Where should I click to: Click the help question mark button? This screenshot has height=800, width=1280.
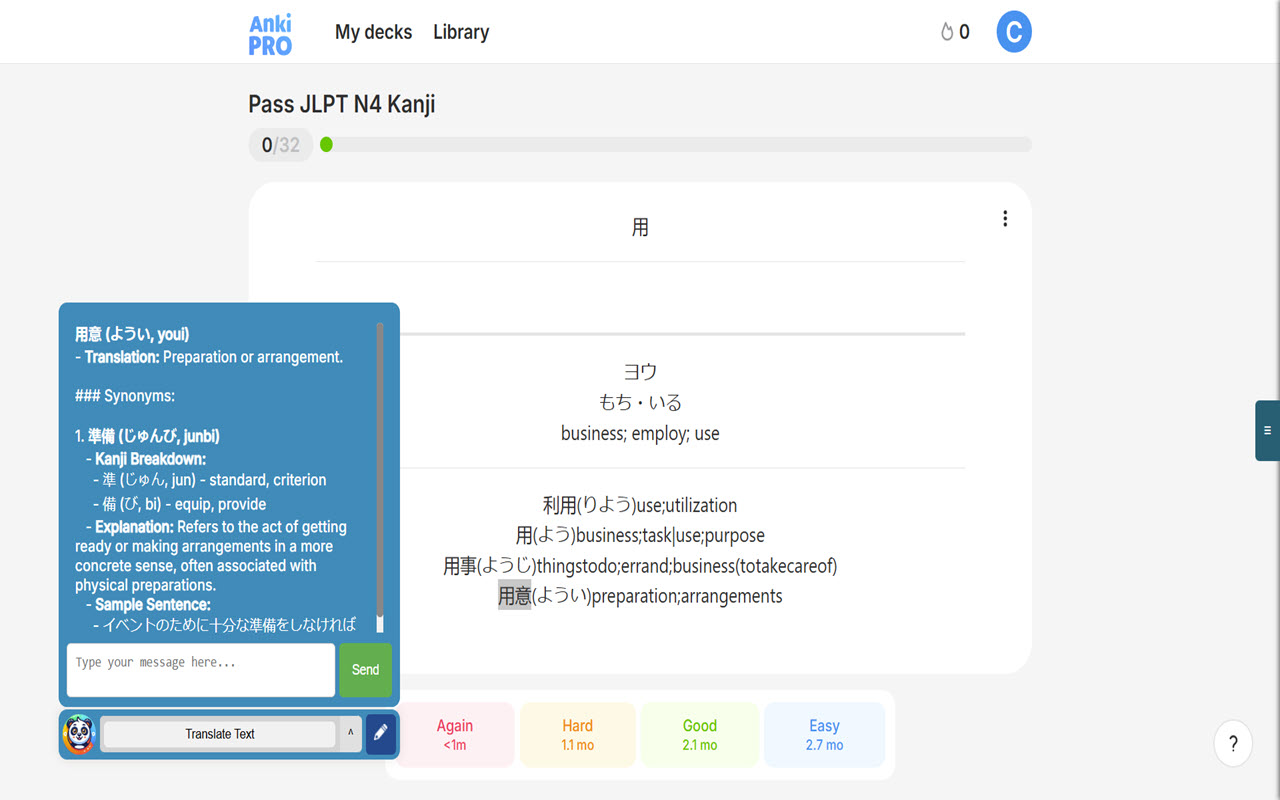1232,743
